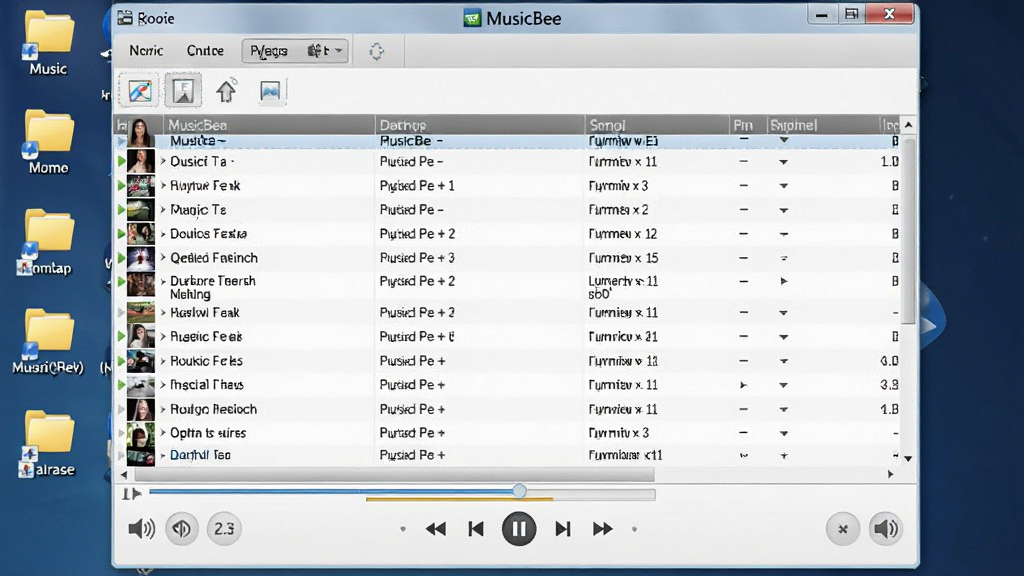The height and width of the screenshot is (576, 1024).
Task: Open the alrase desktop folder
Action: (47, 444)
